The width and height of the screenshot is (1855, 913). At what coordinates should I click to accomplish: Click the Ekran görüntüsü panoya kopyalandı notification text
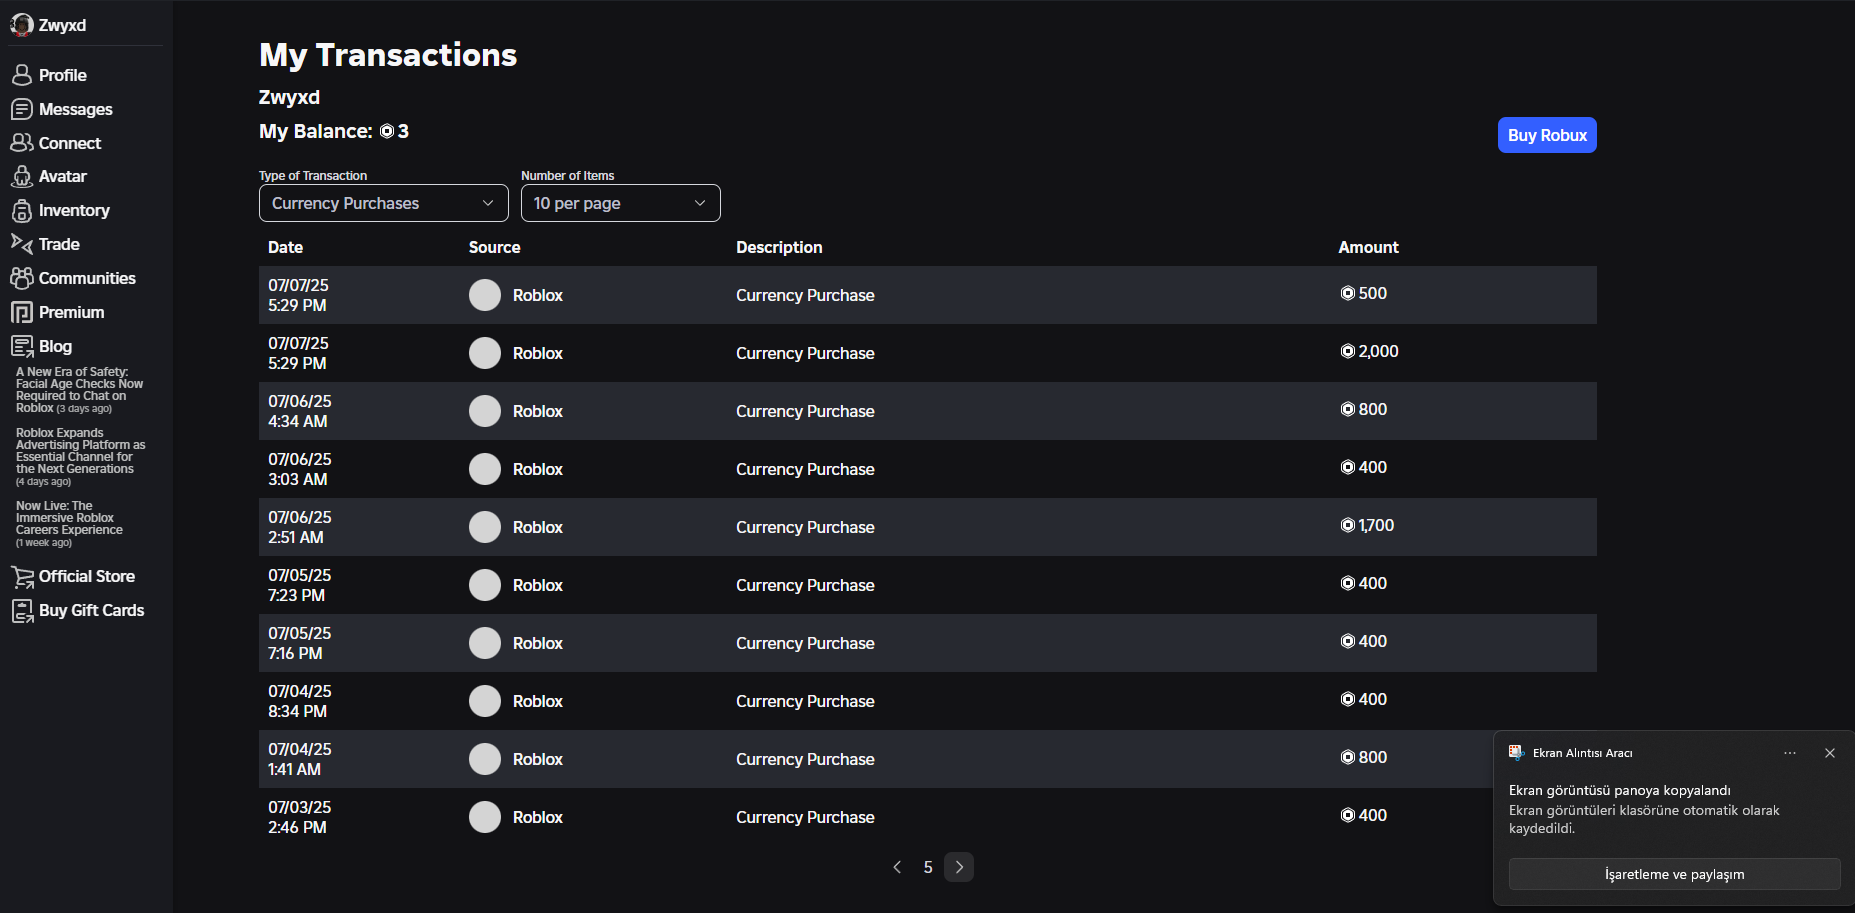click(1620, 790)
